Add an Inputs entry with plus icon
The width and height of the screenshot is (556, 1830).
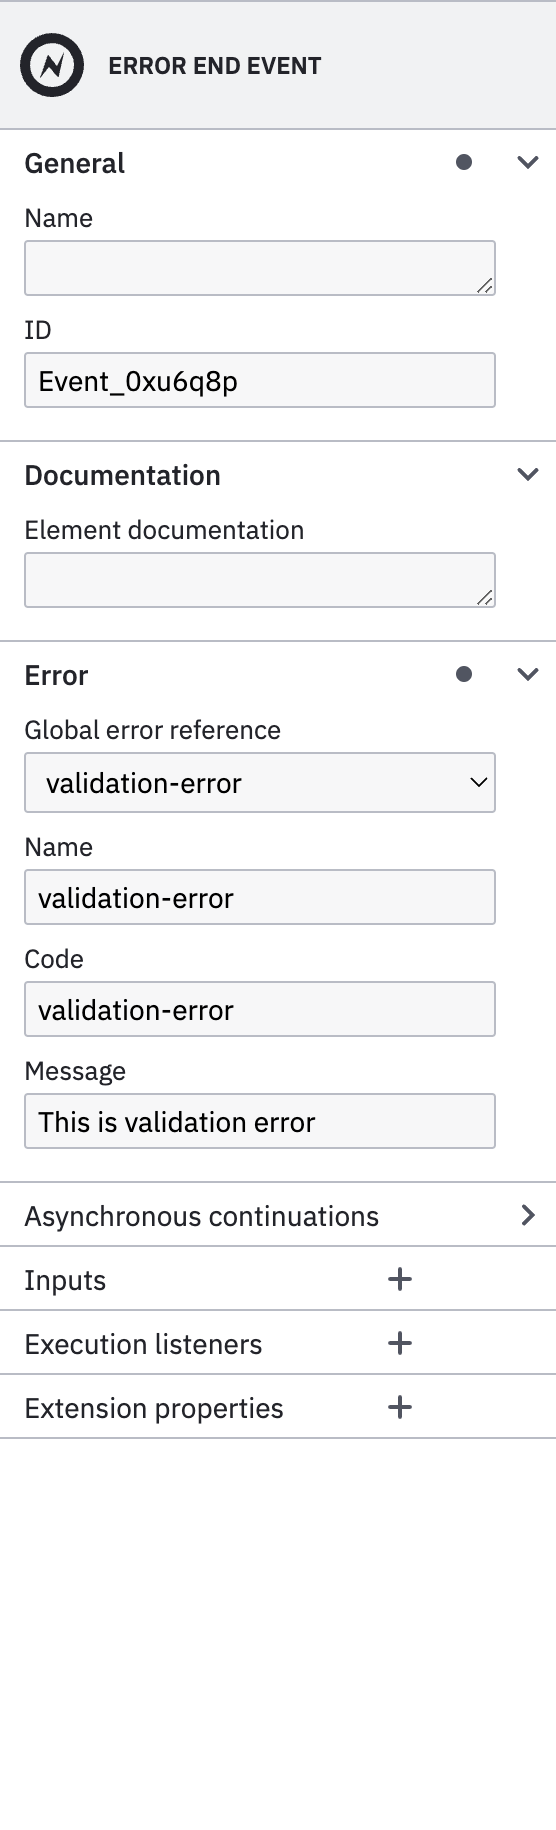(400, 1279)
